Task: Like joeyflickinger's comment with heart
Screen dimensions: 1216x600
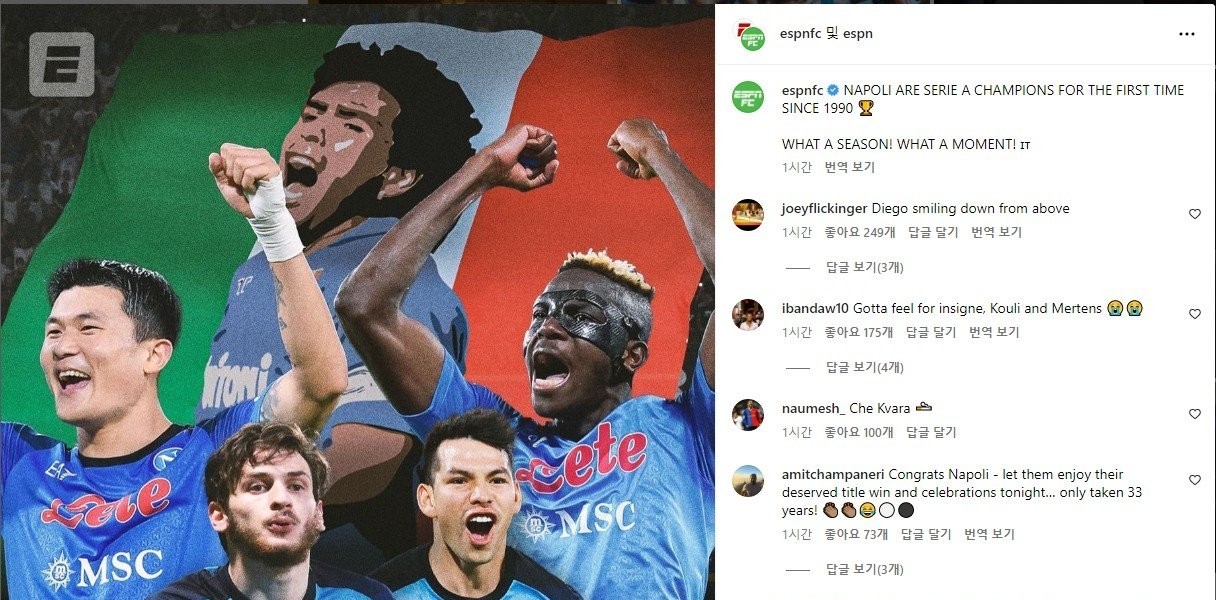Action: (1194, 214)
